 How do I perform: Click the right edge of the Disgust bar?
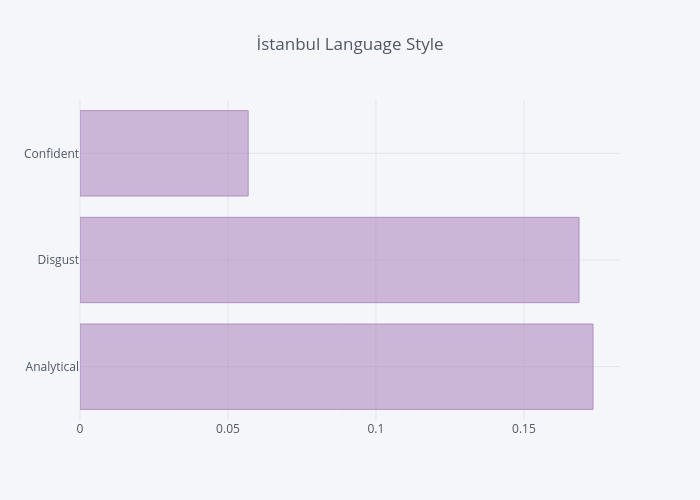pyautogui.click(x=579, y=260)
